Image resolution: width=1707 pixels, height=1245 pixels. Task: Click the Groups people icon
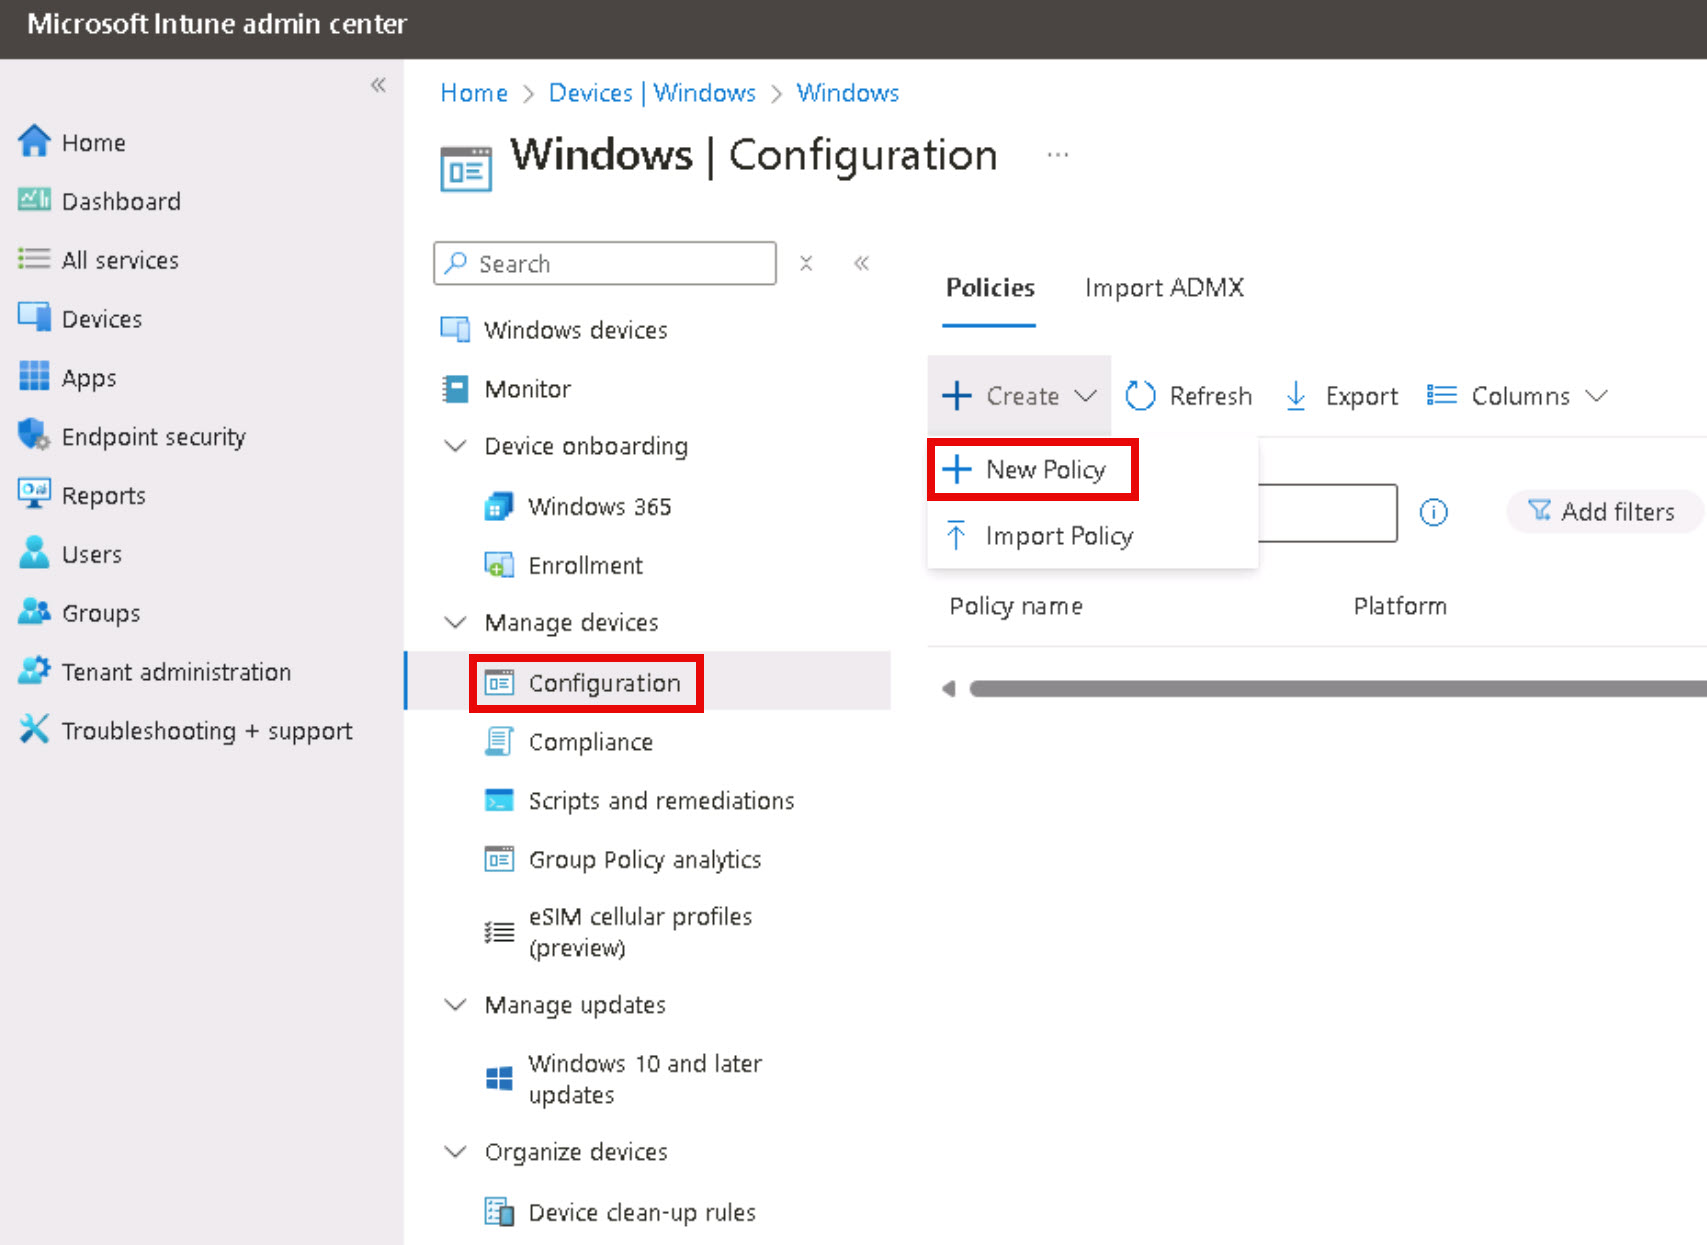pos(34,612)
